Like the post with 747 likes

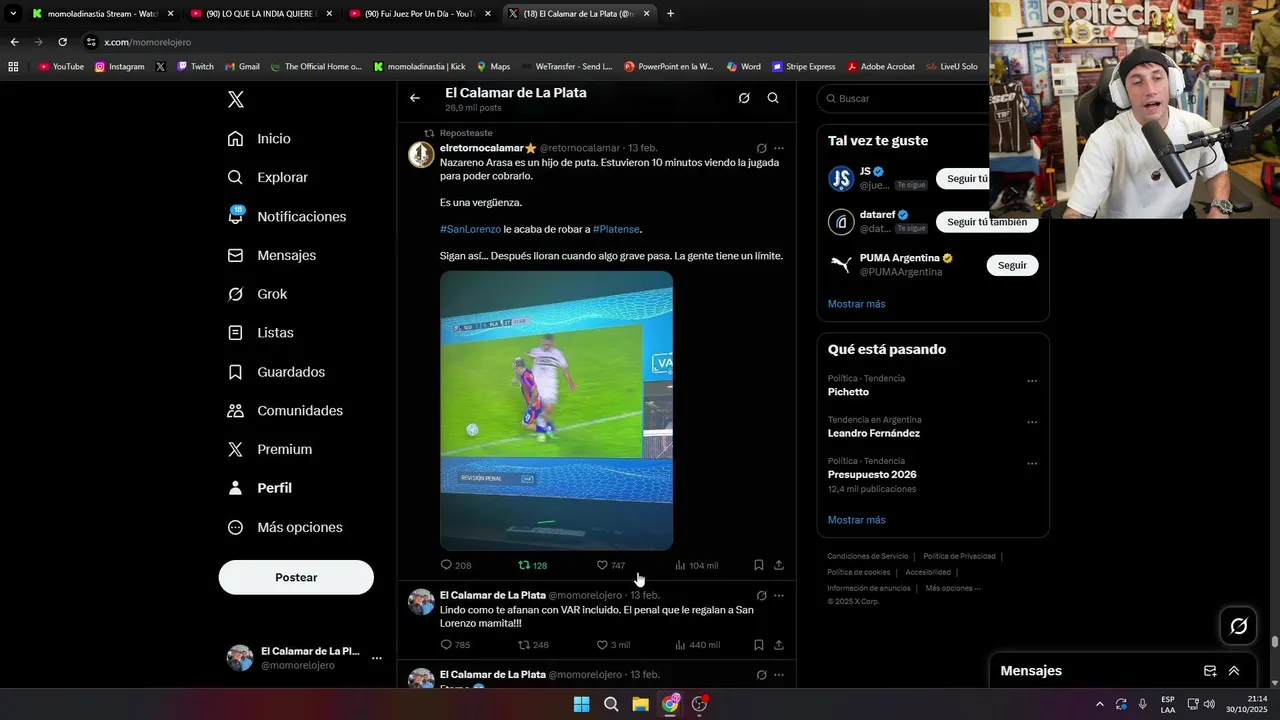point(611,565)
